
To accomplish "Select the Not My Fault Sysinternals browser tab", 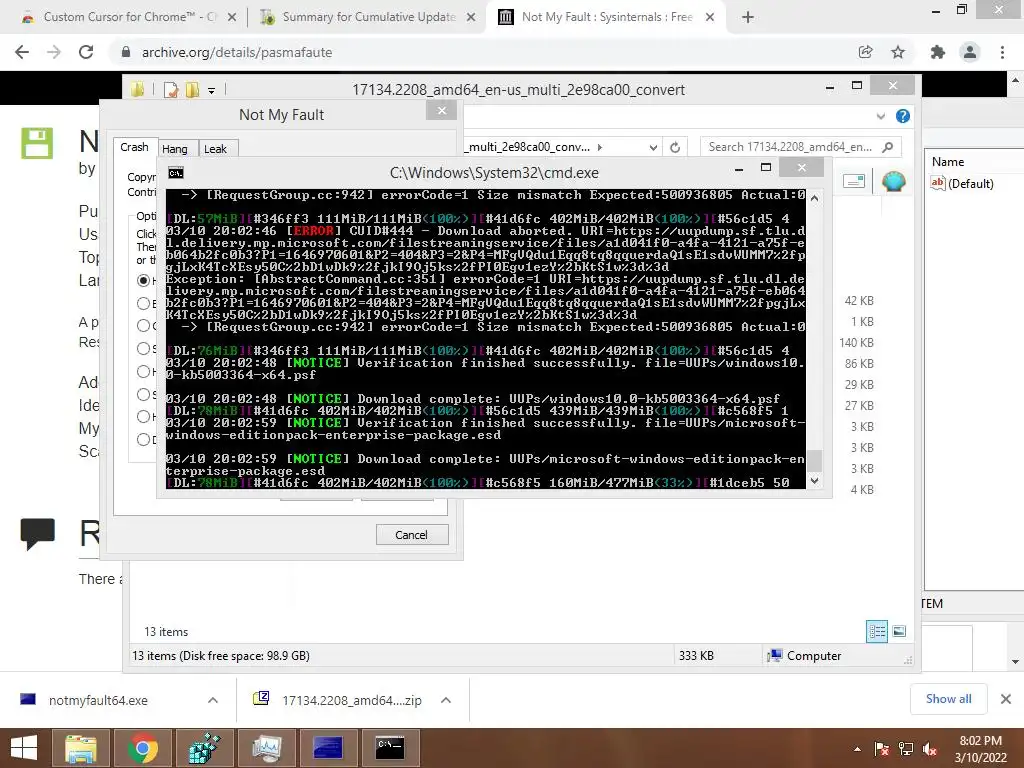I will [606, 17].
